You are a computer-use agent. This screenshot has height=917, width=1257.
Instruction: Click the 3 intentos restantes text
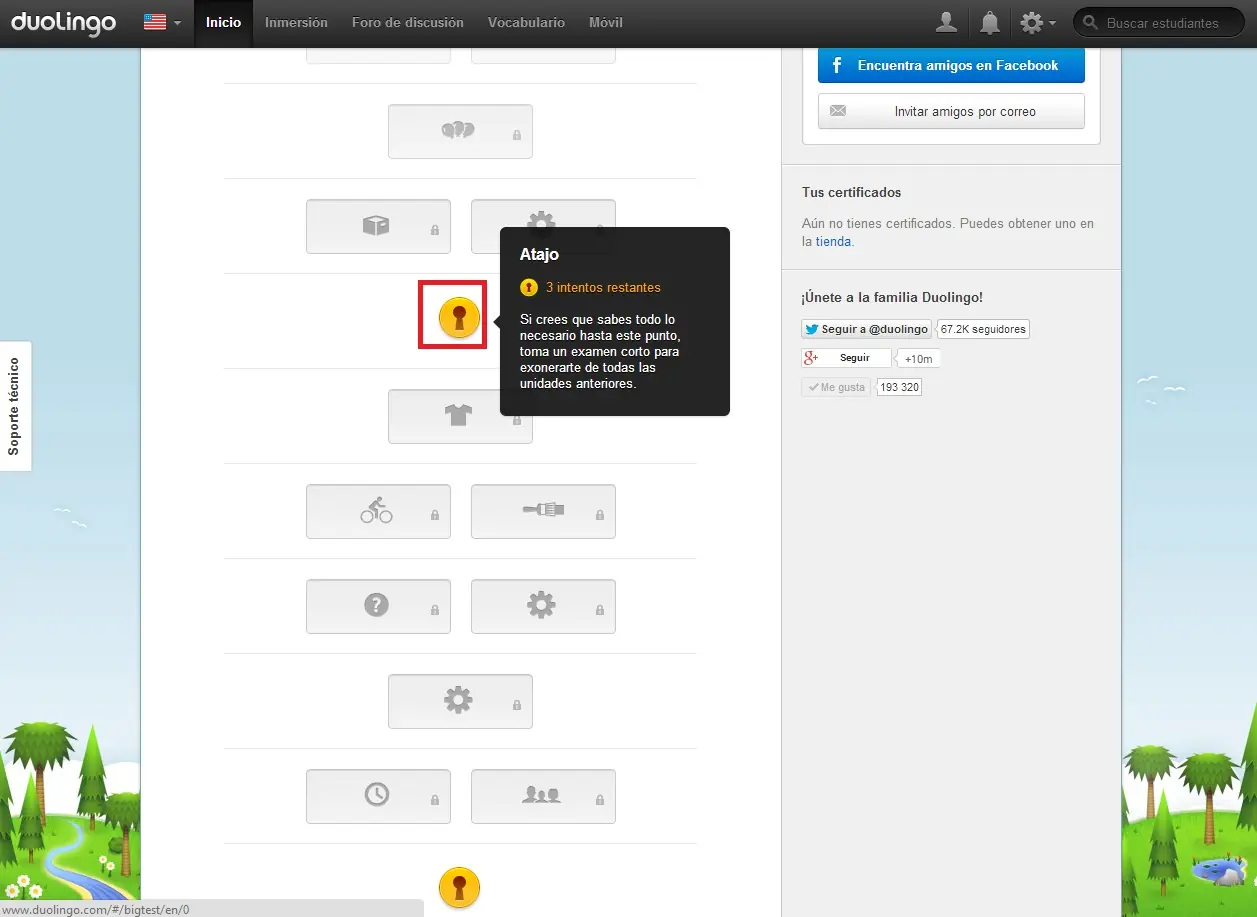pos(603,288)
